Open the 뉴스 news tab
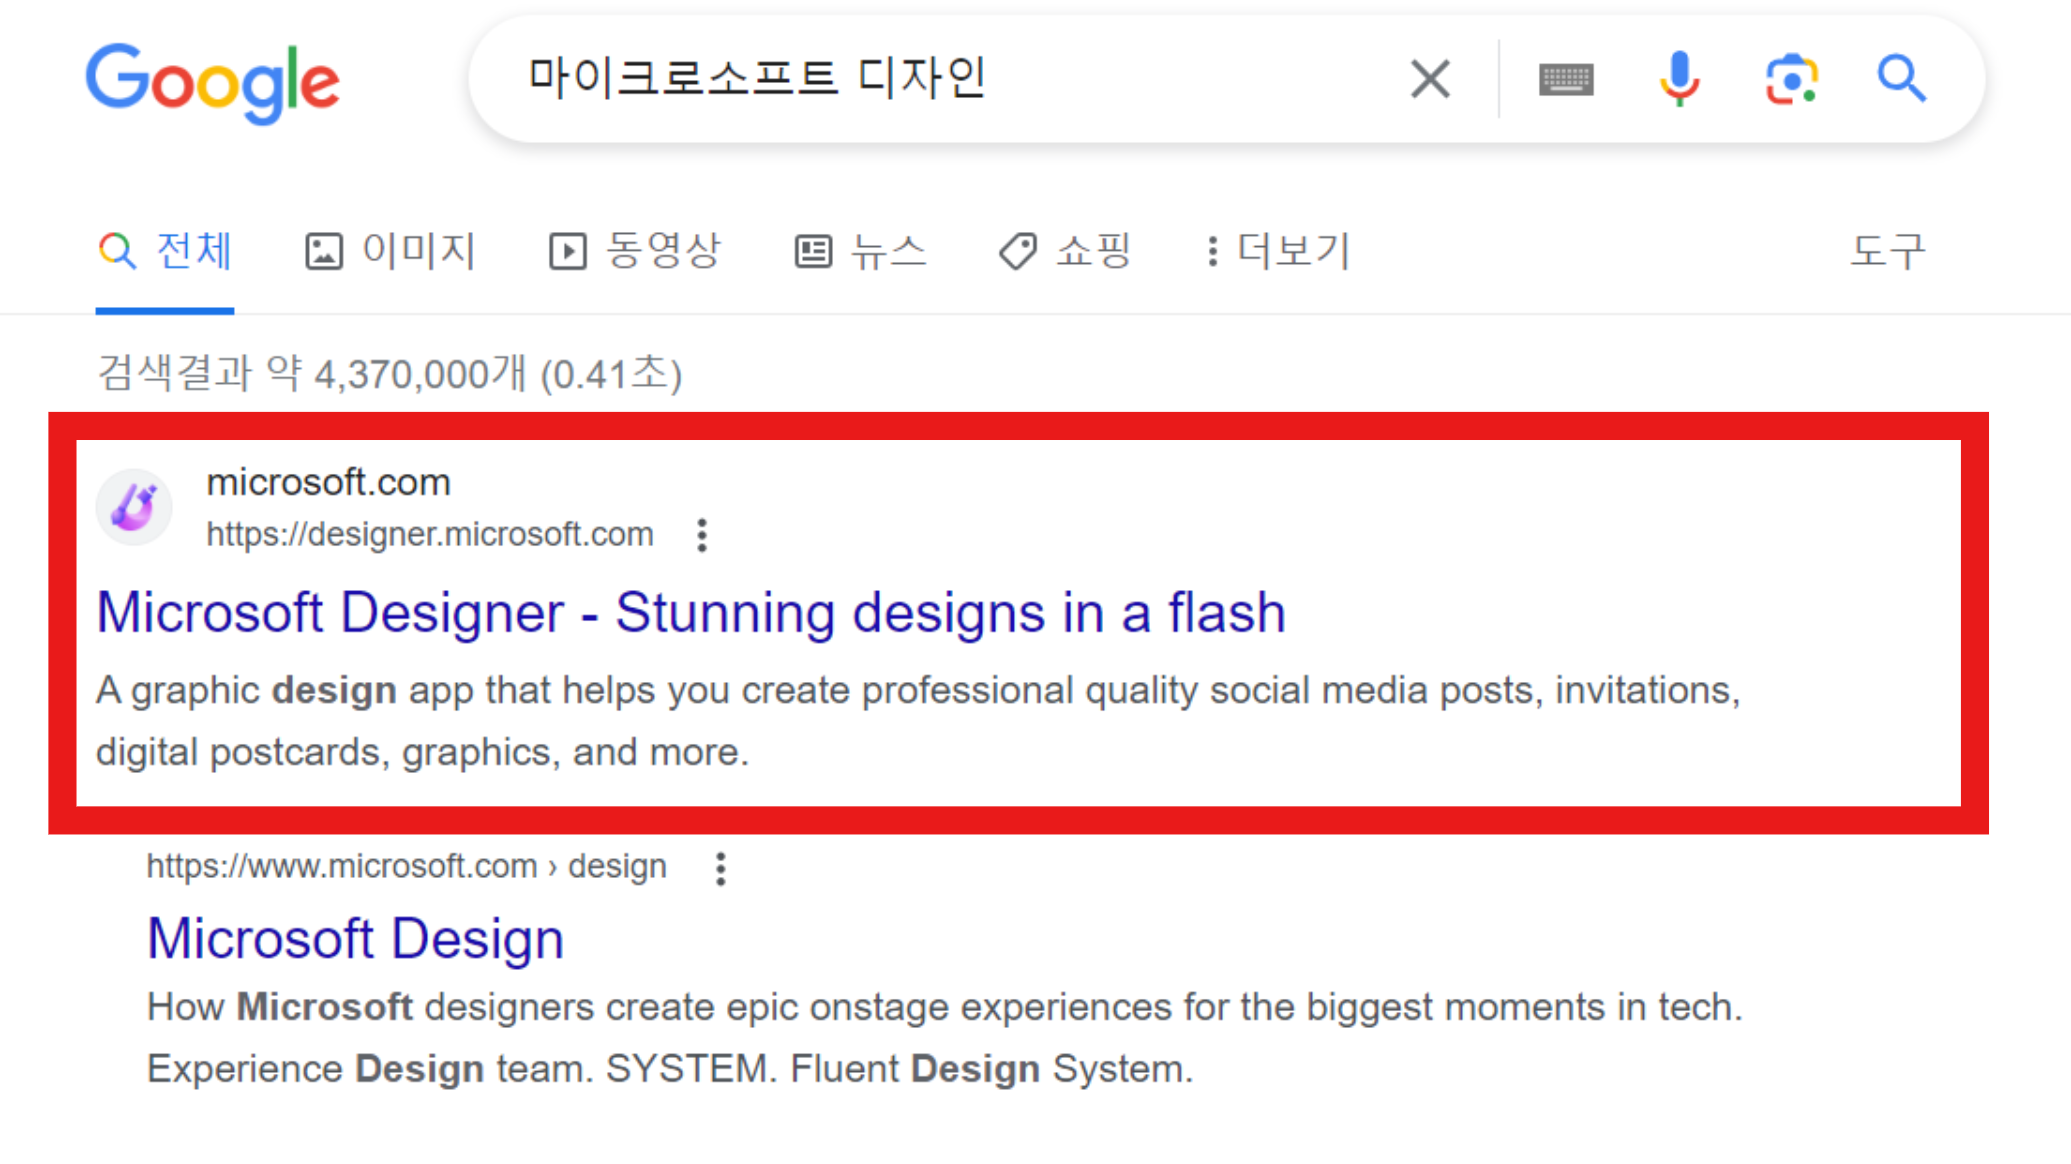 pos(861,251)
